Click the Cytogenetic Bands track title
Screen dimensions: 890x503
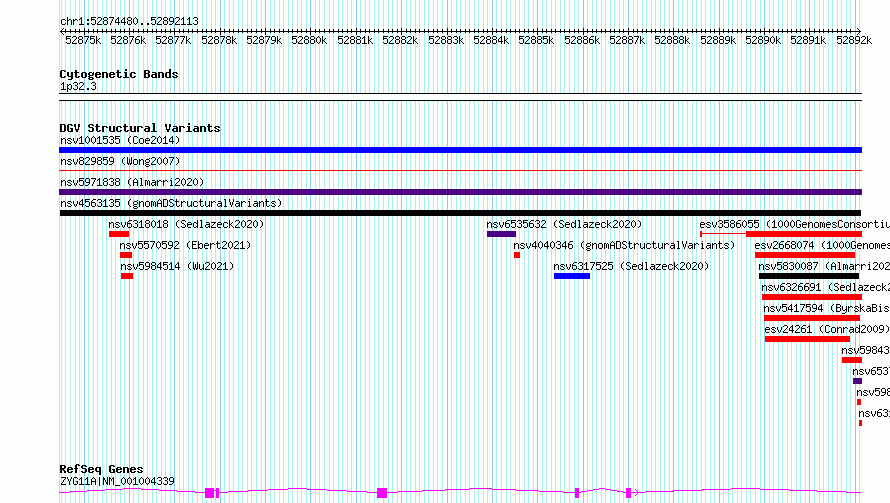[x=119, y=74]
